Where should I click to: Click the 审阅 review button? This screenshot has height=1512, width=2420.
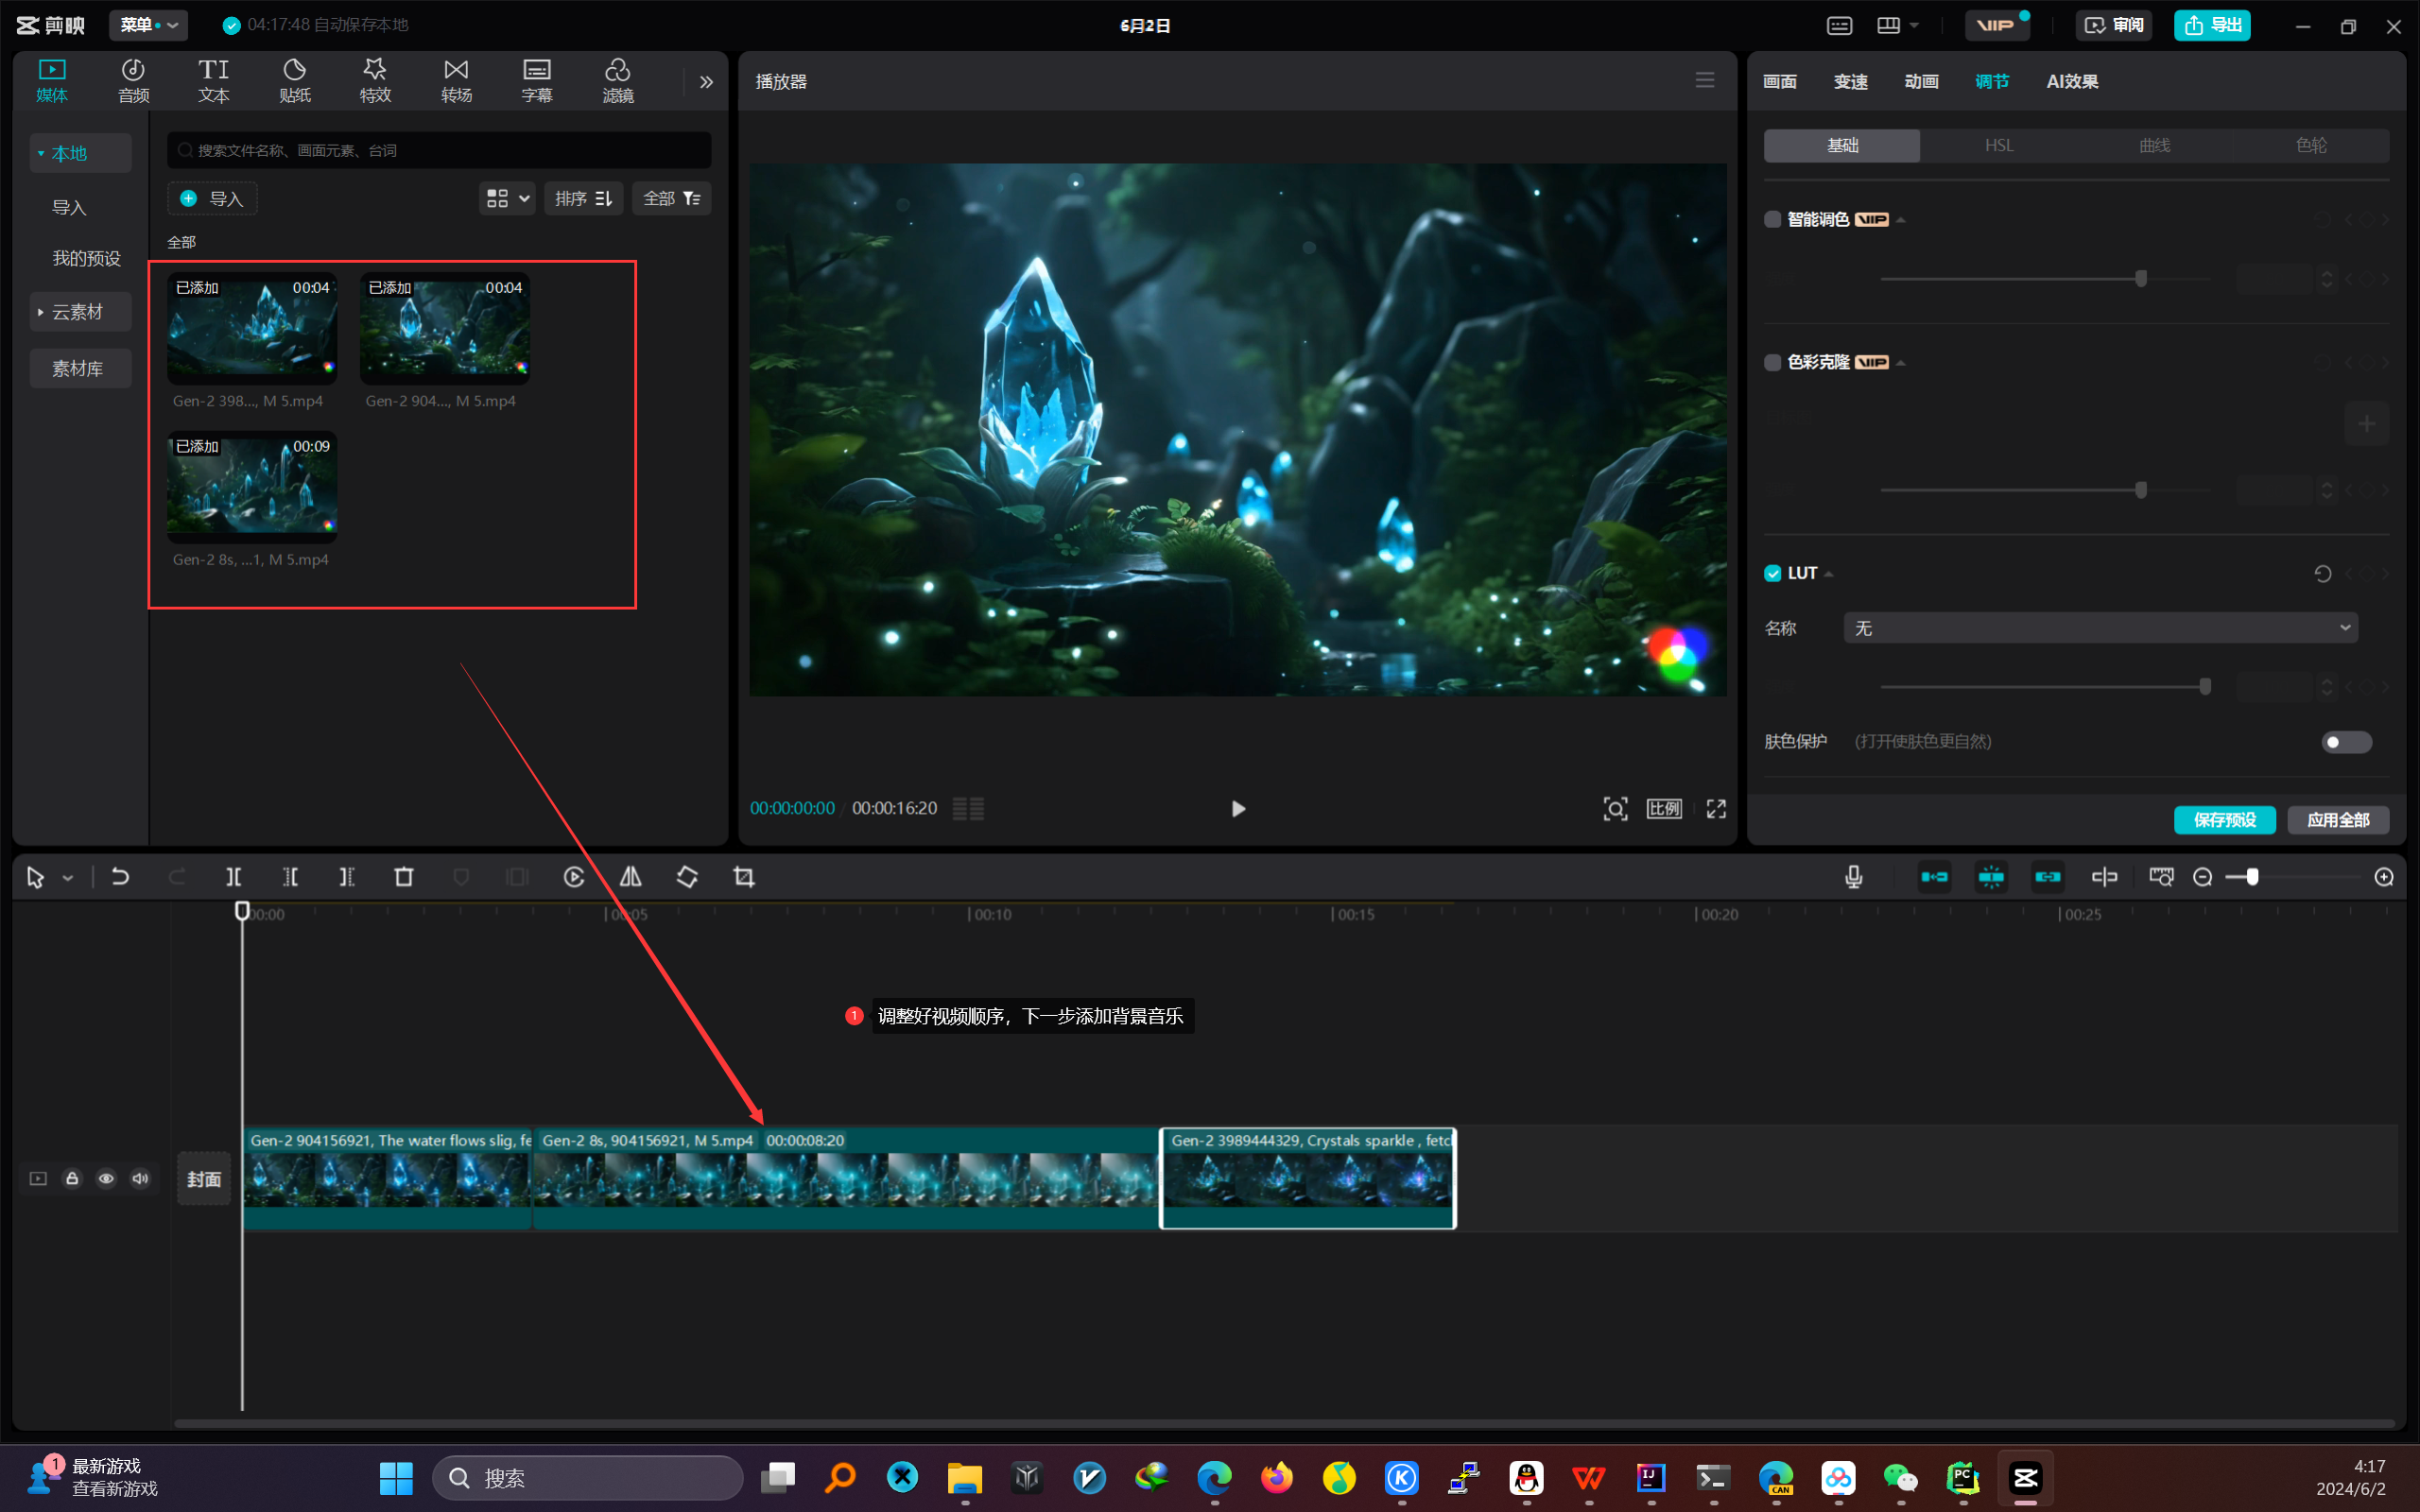click(2113, 25)
